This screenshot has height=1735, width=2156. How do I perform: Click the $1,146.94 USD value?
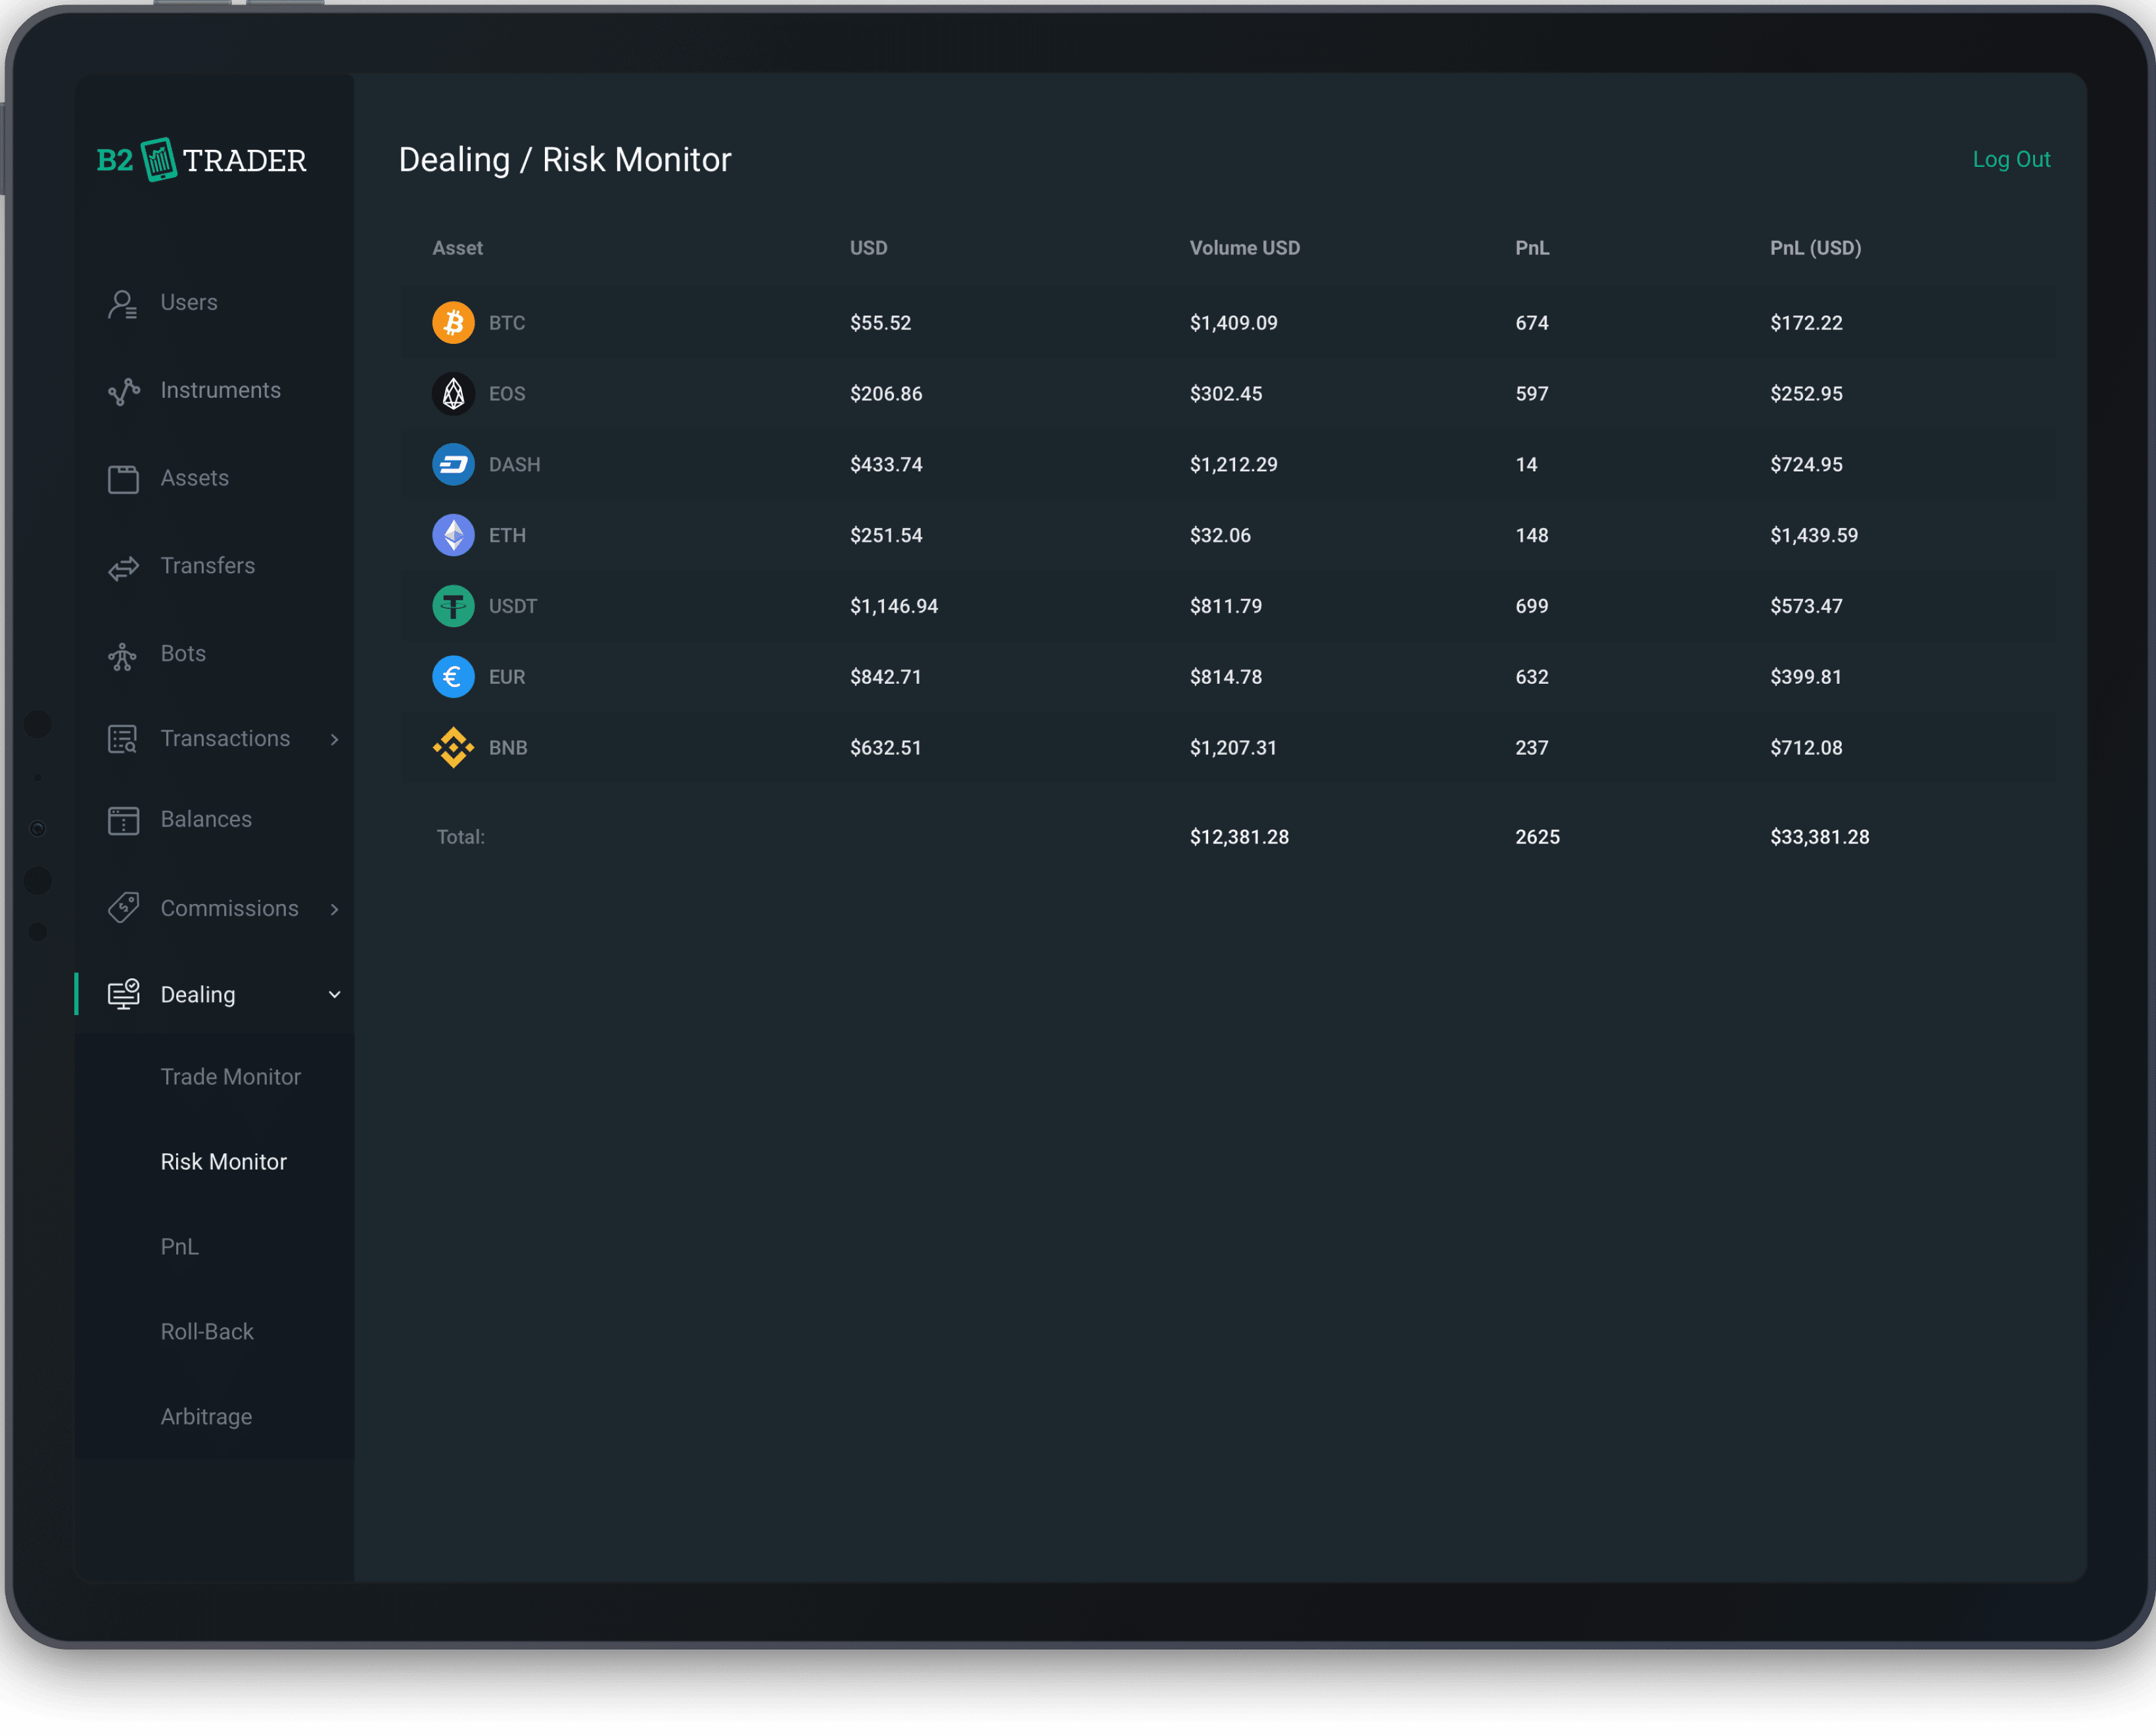pos(893,607)
